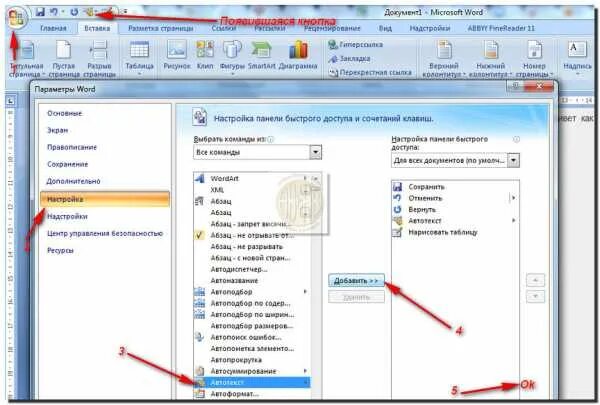The image size is (600, 405).
Task: Insert a Закладка bookmark
Action: pyautogui.click(x=349, y=59)
